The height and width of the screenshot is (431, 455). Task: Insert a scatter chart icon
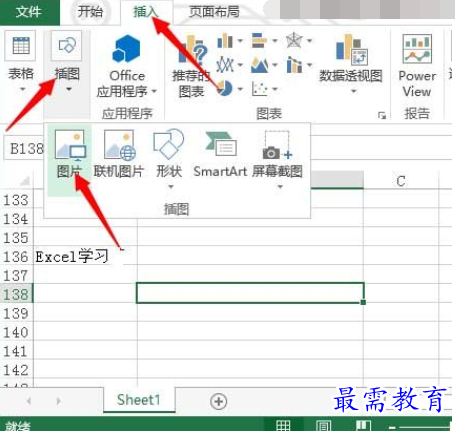point(260,89)
